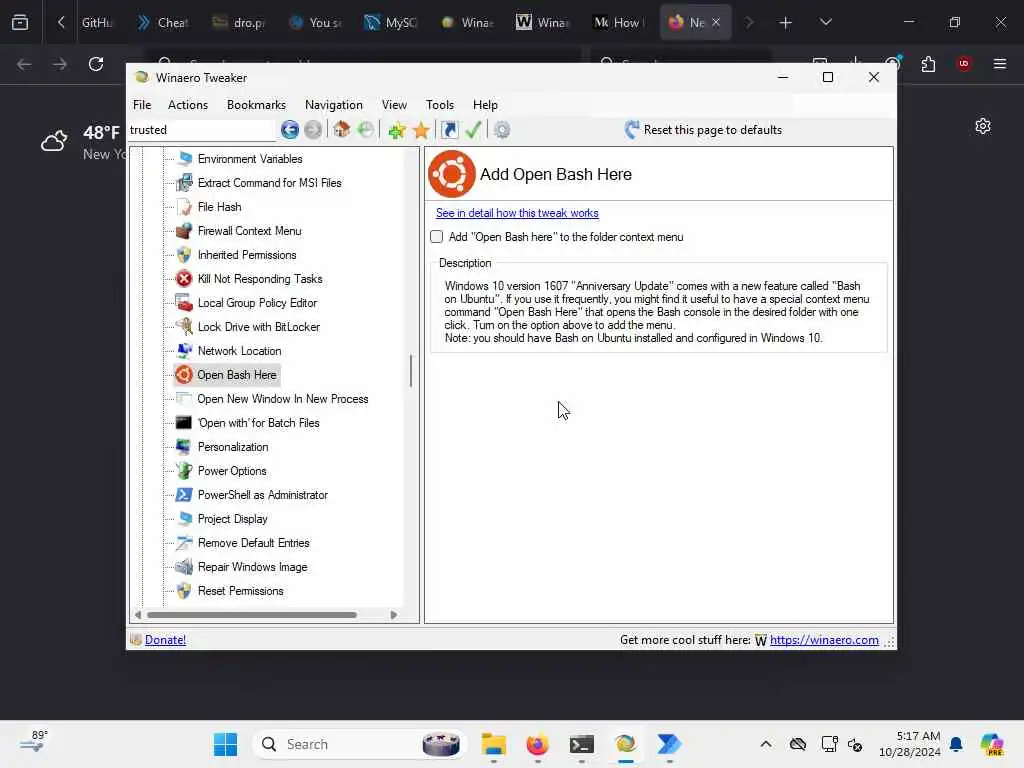Switch to the GitHub browser tab
The height and width of the screenshot is (768, 1024).
(x=97, y=22)
